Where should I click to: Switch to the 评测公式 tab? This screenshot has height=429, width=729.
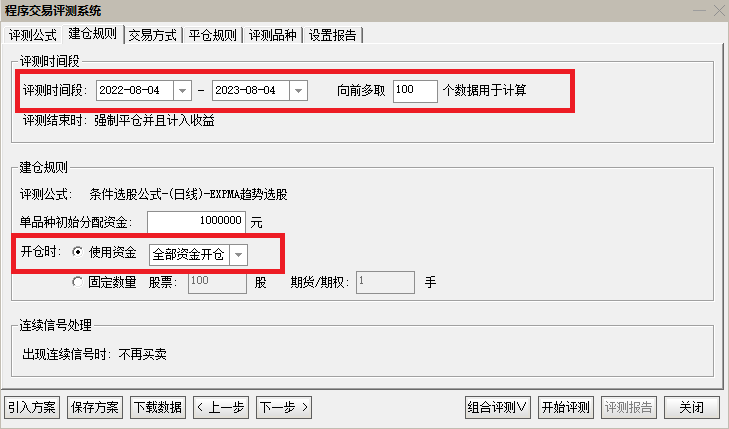pos(33,35)
